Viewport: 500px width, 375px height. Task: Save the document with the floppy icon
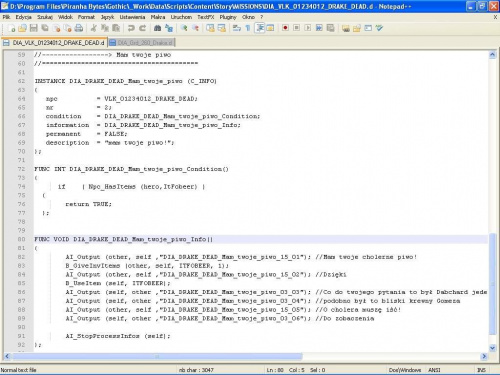pos(34,28)
